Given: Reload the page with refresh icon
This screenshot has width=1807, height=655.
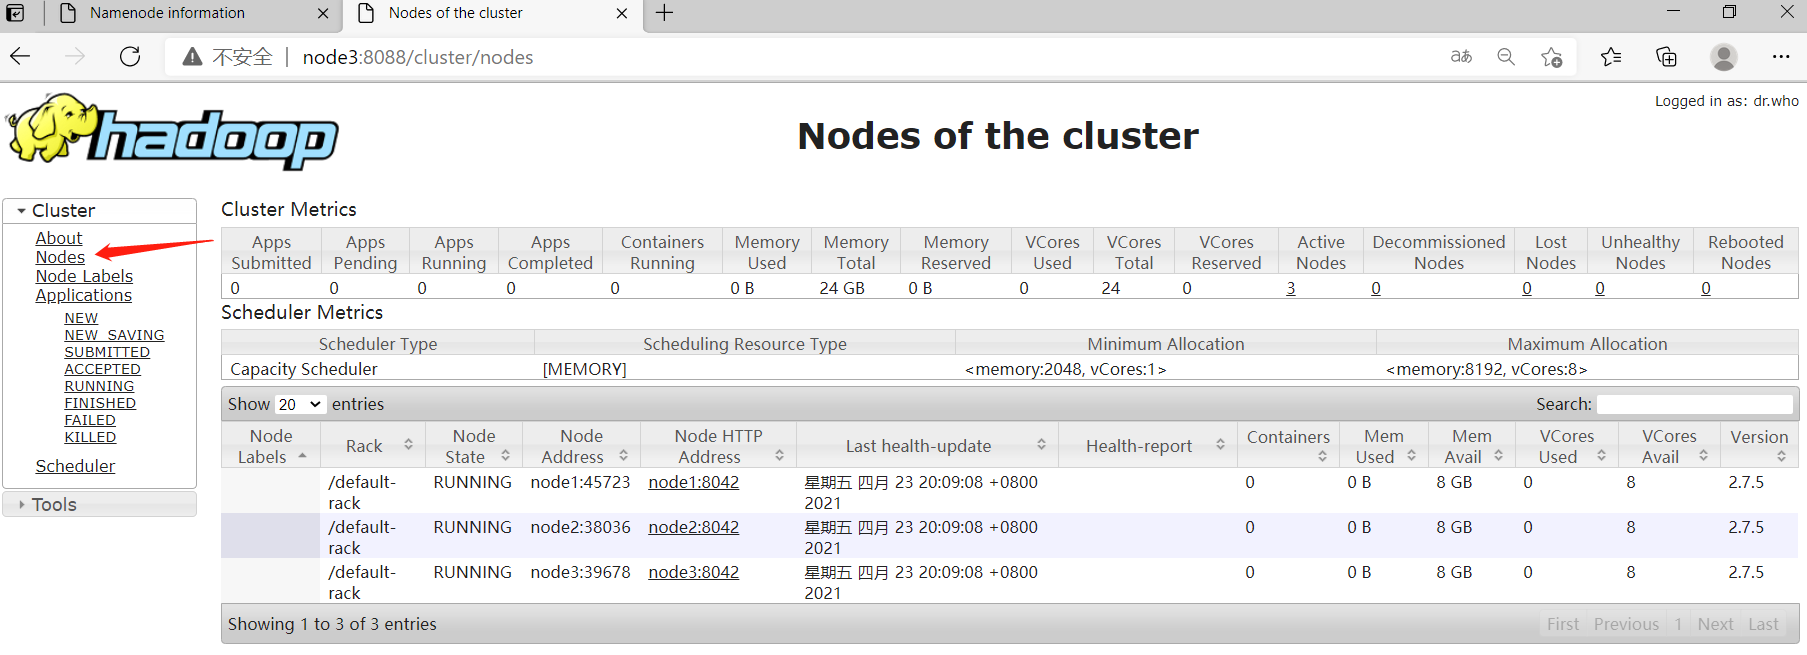Looking at the screenshot, I should pyautogui.click(x=130, y=57).
